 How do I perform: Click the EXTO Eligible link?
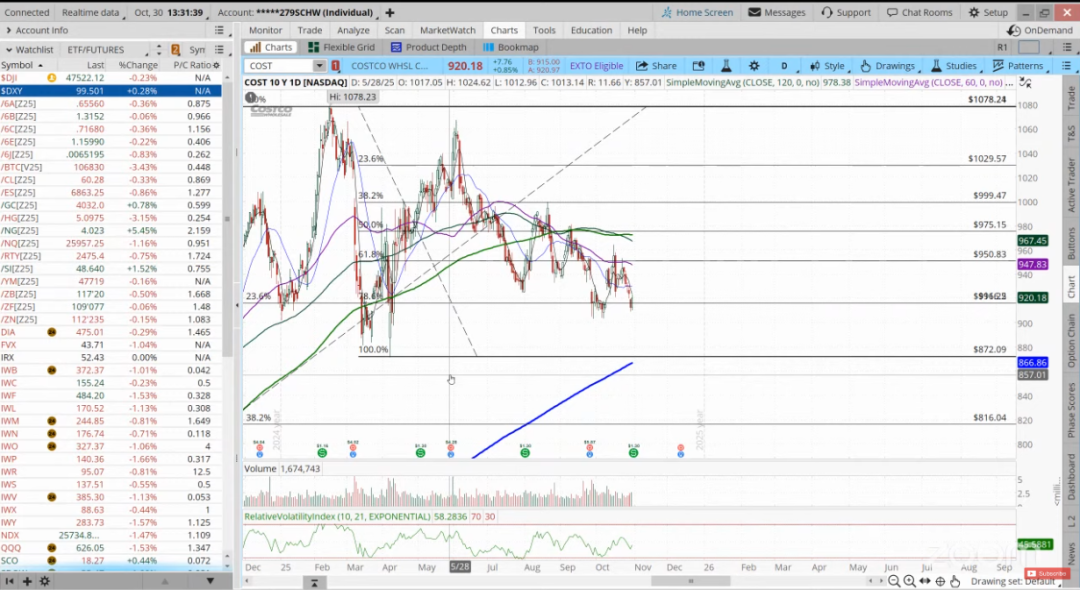[x=596, y=65]
